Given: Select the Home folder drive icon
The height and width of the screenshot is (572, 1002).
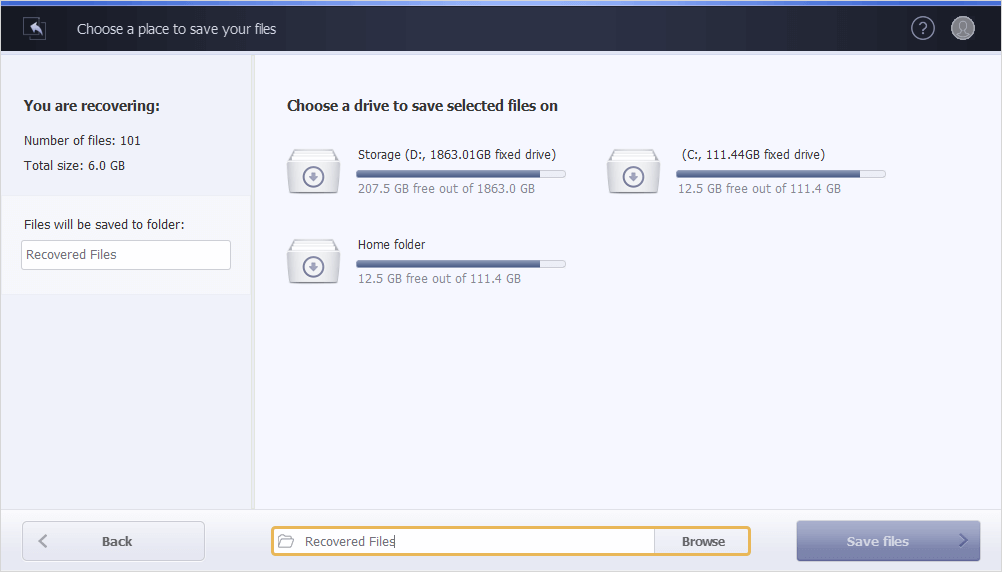Looking at the screenshot, I should click(x=313, y=261).
